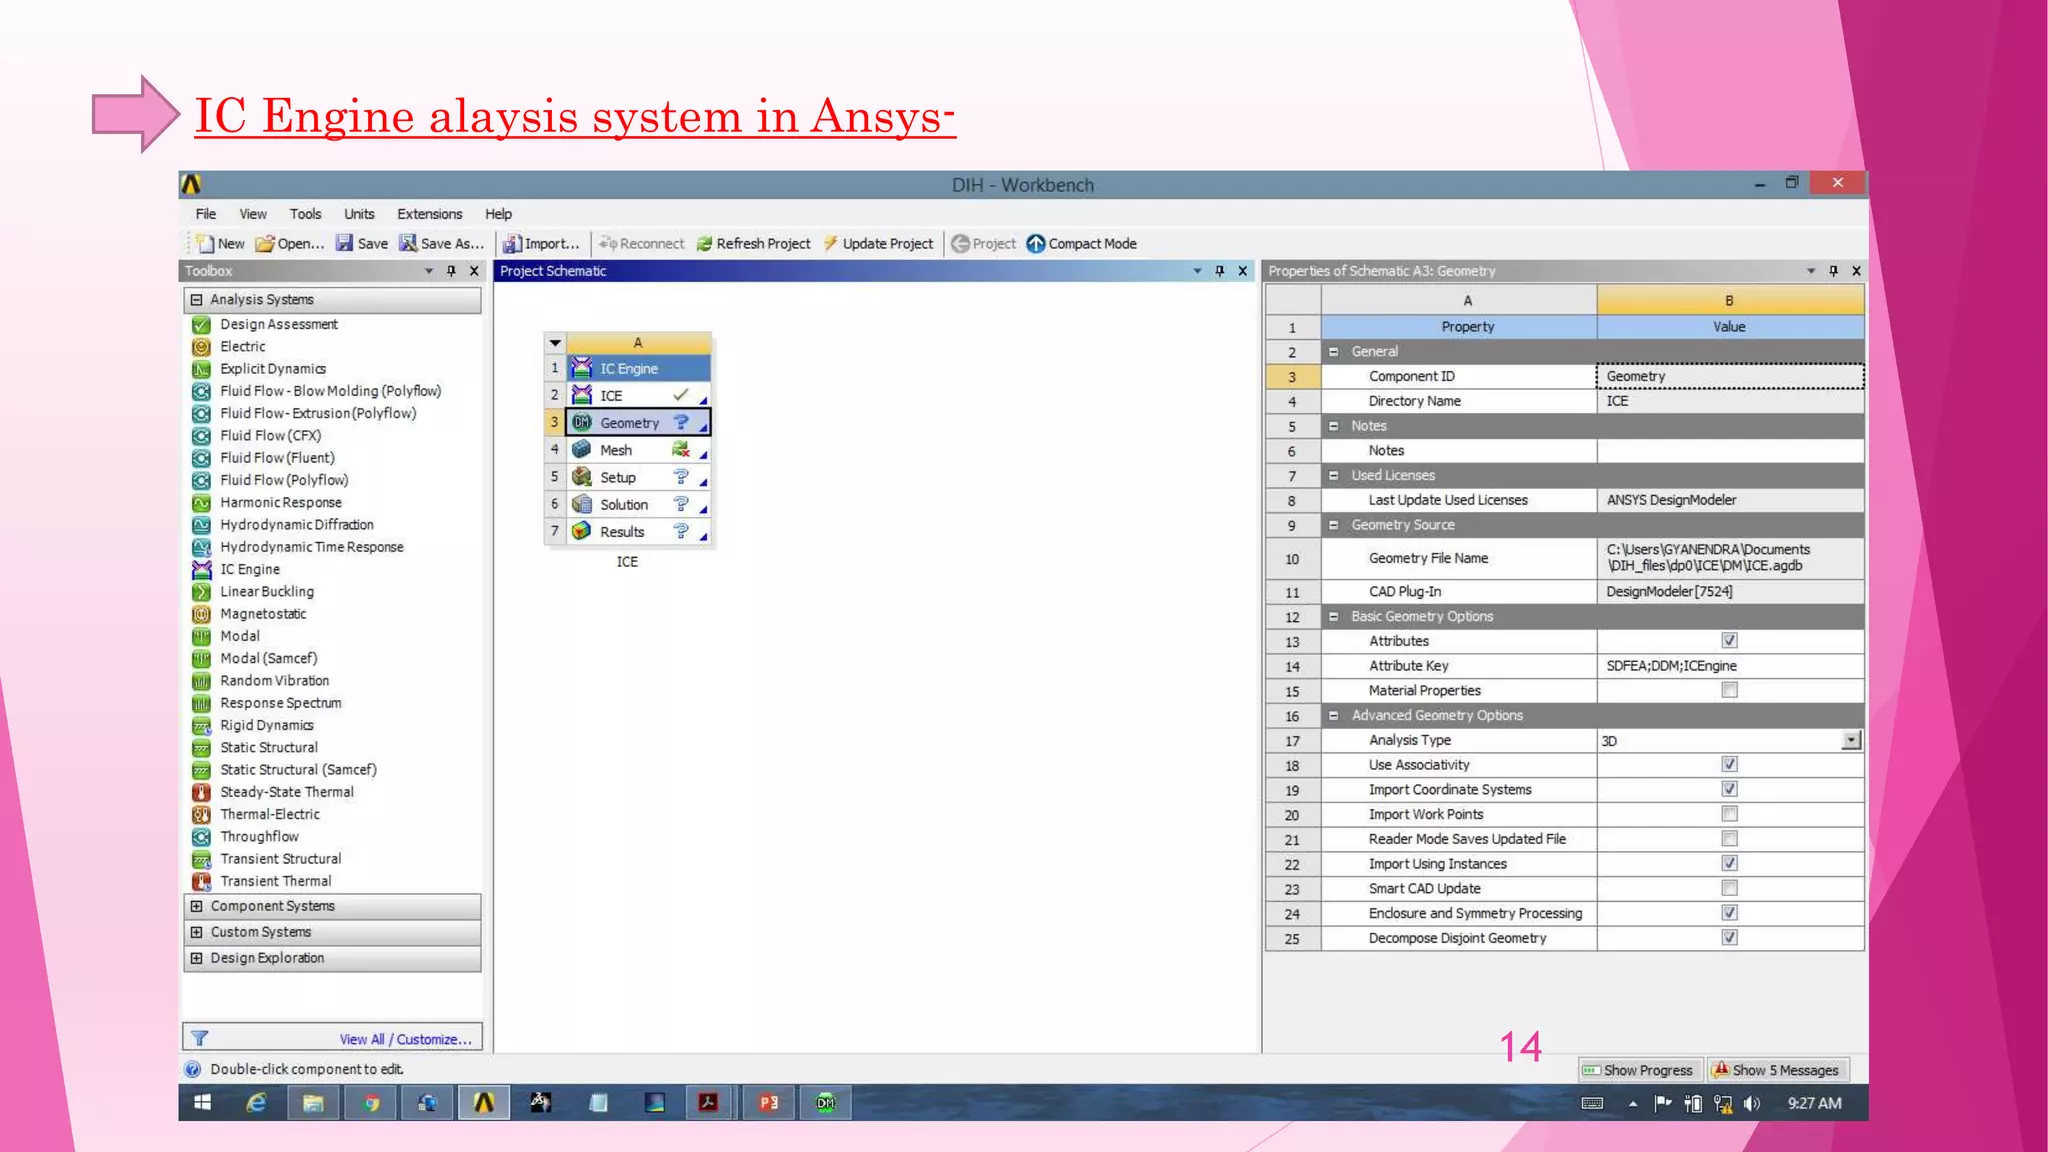Toggle the Use Associativity checkbox
2048x1152 pixels.
(1729, 764)
